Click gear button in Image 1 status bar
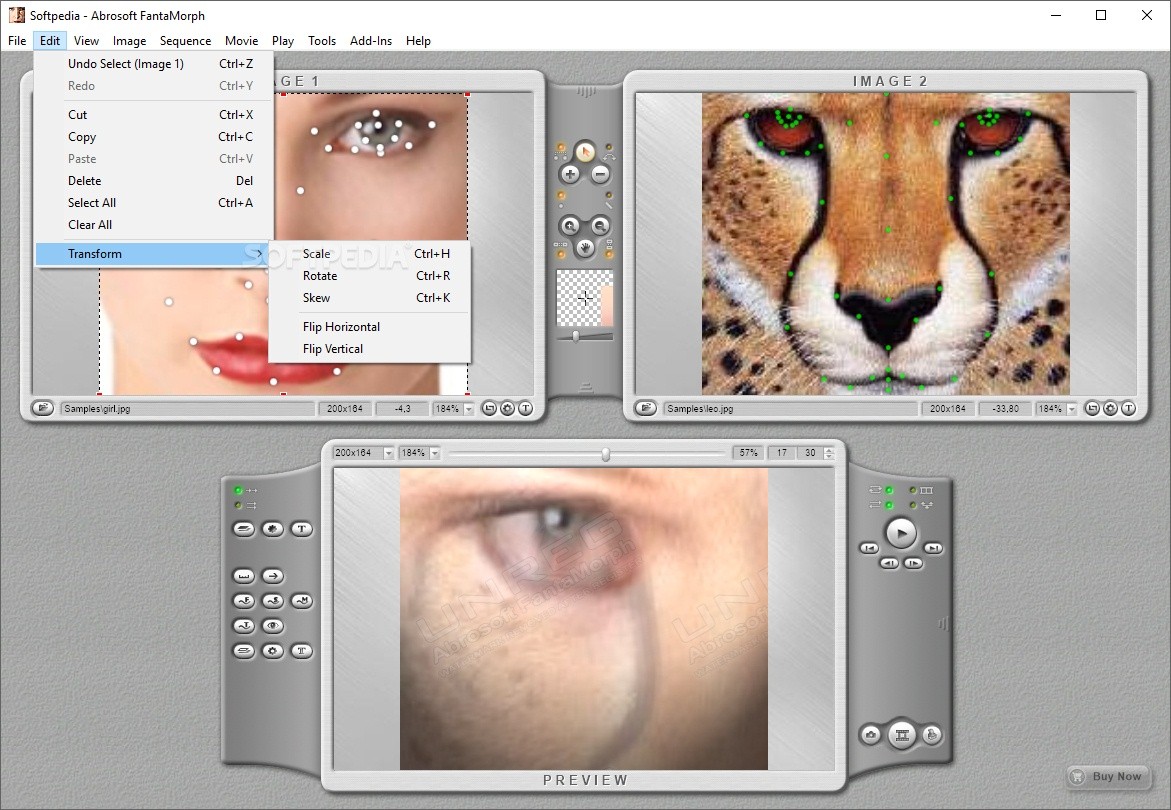Screen dimensions: 1171x810 click(x=507, y=408)
